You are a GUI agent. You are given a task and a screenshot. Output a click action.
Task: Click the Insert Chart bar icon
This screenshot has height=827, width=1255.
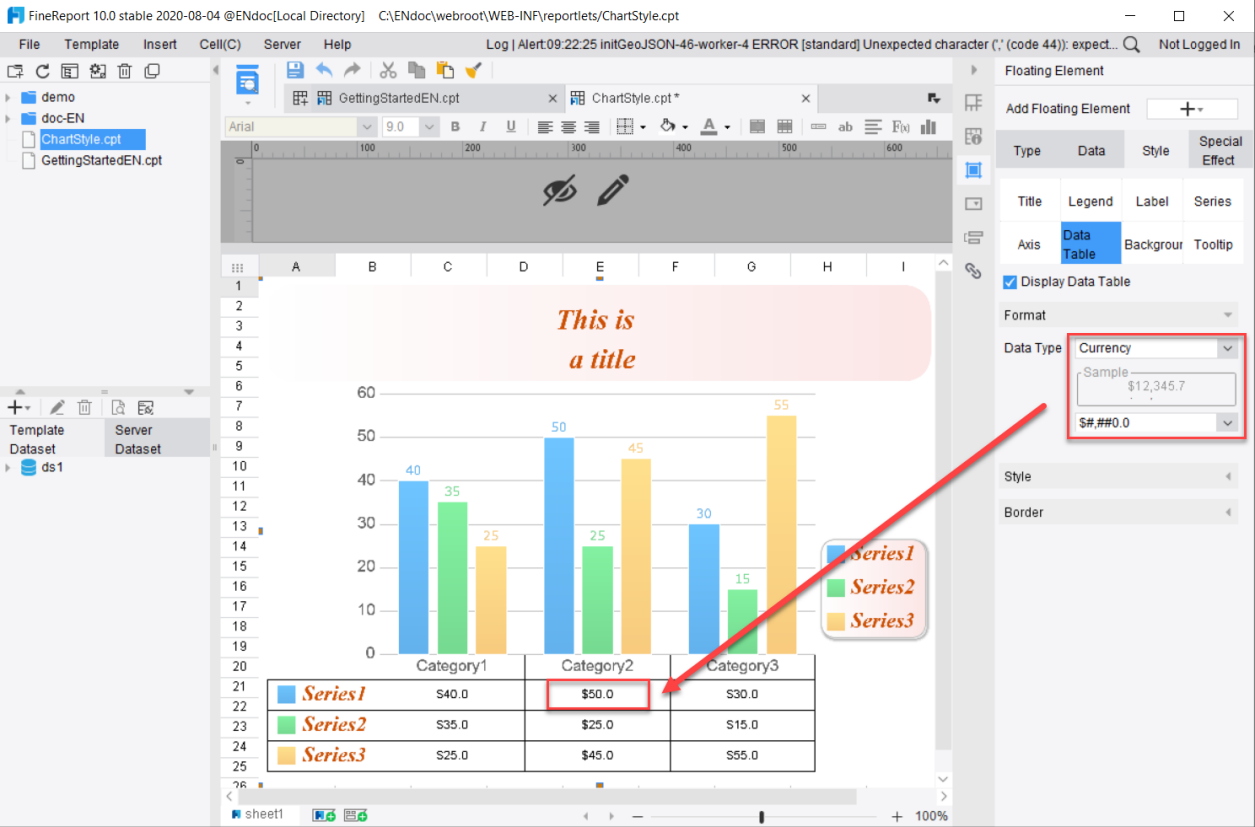(x=928, y=127)
